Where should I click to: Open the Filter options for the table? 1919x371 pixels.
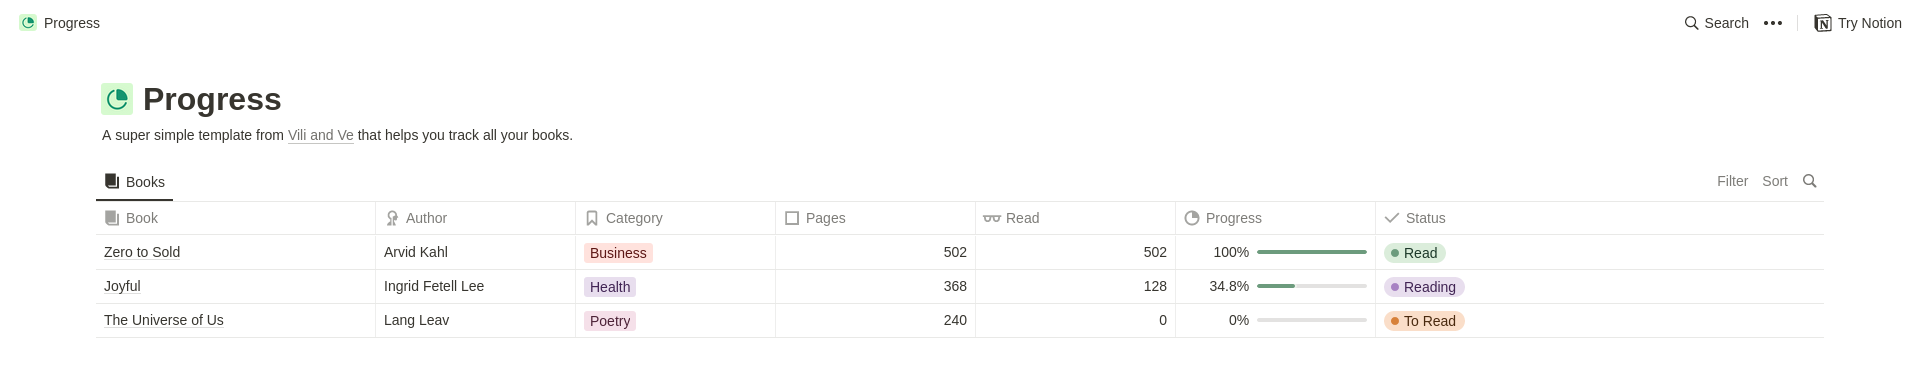click(x=1732, y=181)
